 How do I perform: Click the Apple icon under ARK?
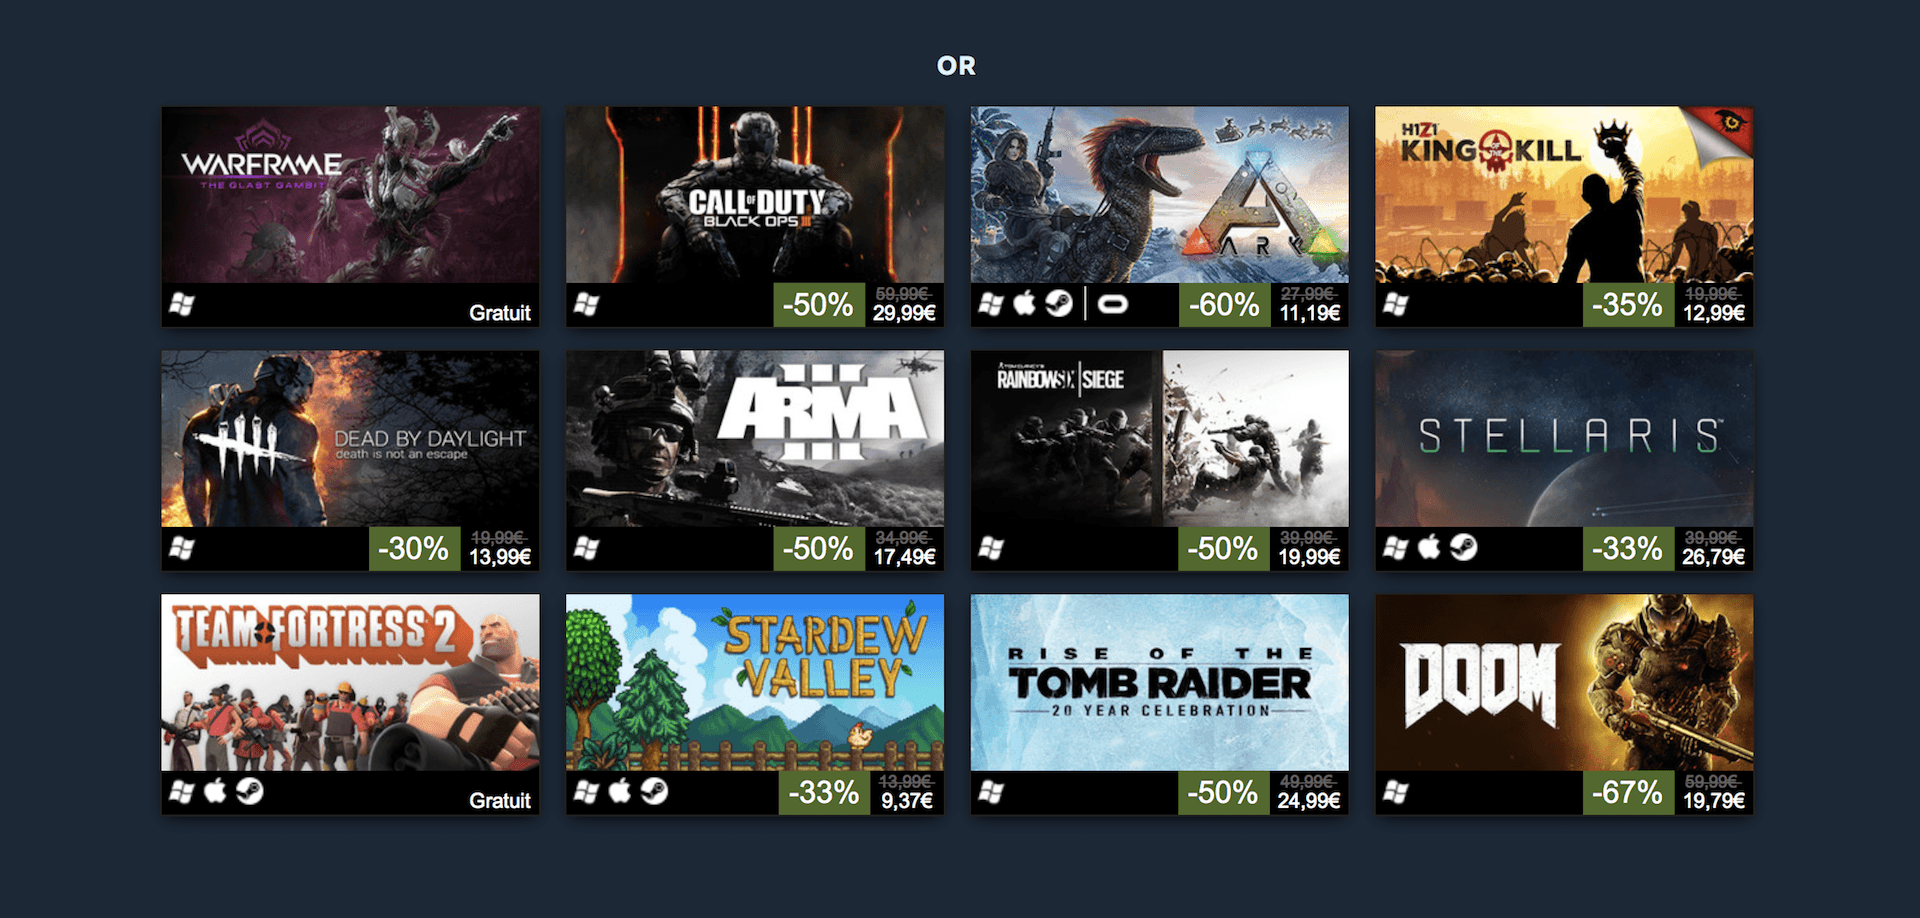1024,304
